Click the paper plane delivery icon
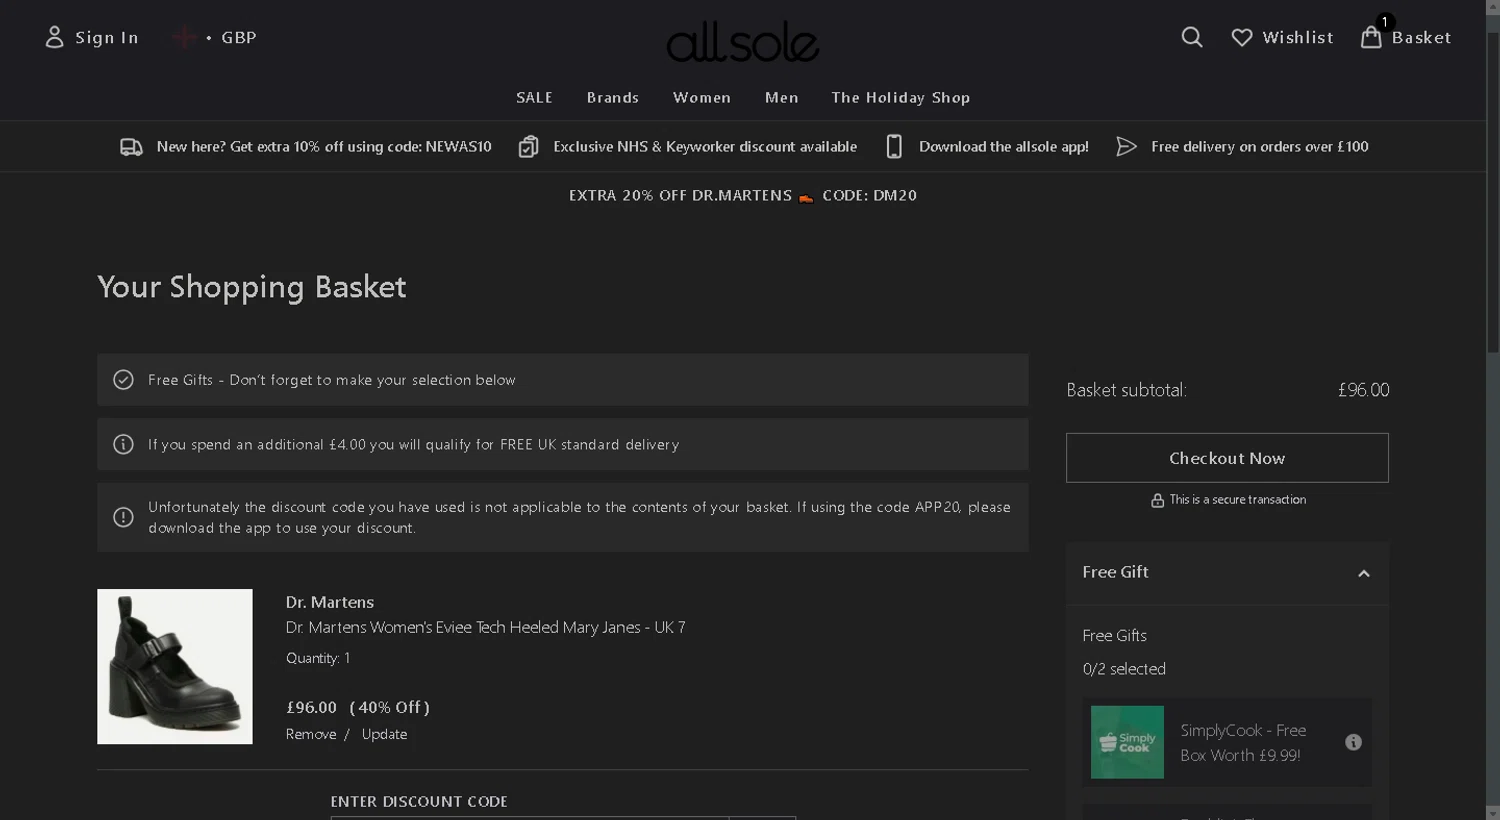The height and width of the screenshot is (820, 1500). tap(1126, 147)
